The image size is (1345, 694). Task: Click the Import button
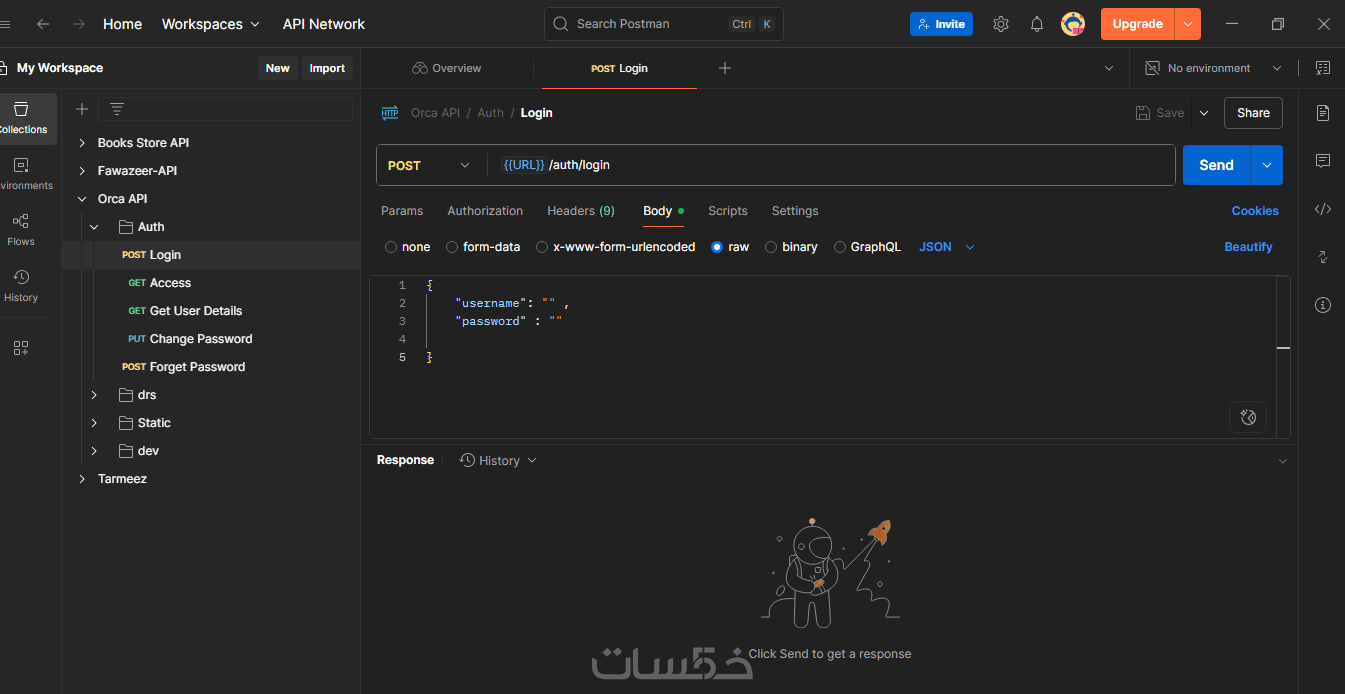[x=327, y=68]
